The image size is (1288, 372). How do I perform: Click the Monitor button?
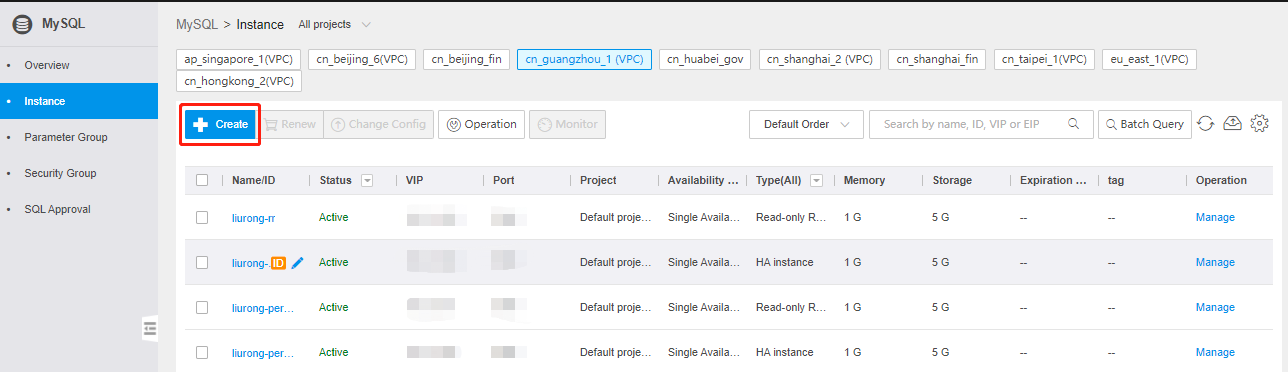567,124
